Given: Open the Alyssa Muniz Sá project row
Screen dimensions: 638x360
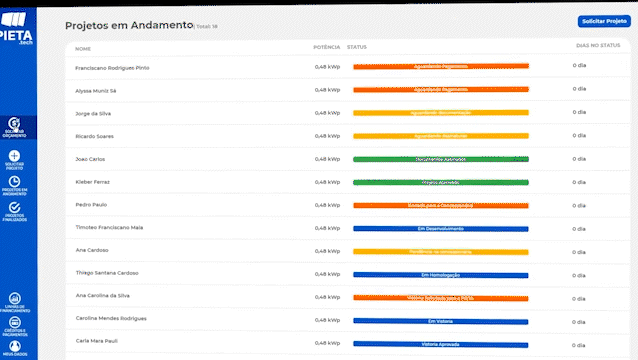Looking at the screenshot, I should coord(348,90).
